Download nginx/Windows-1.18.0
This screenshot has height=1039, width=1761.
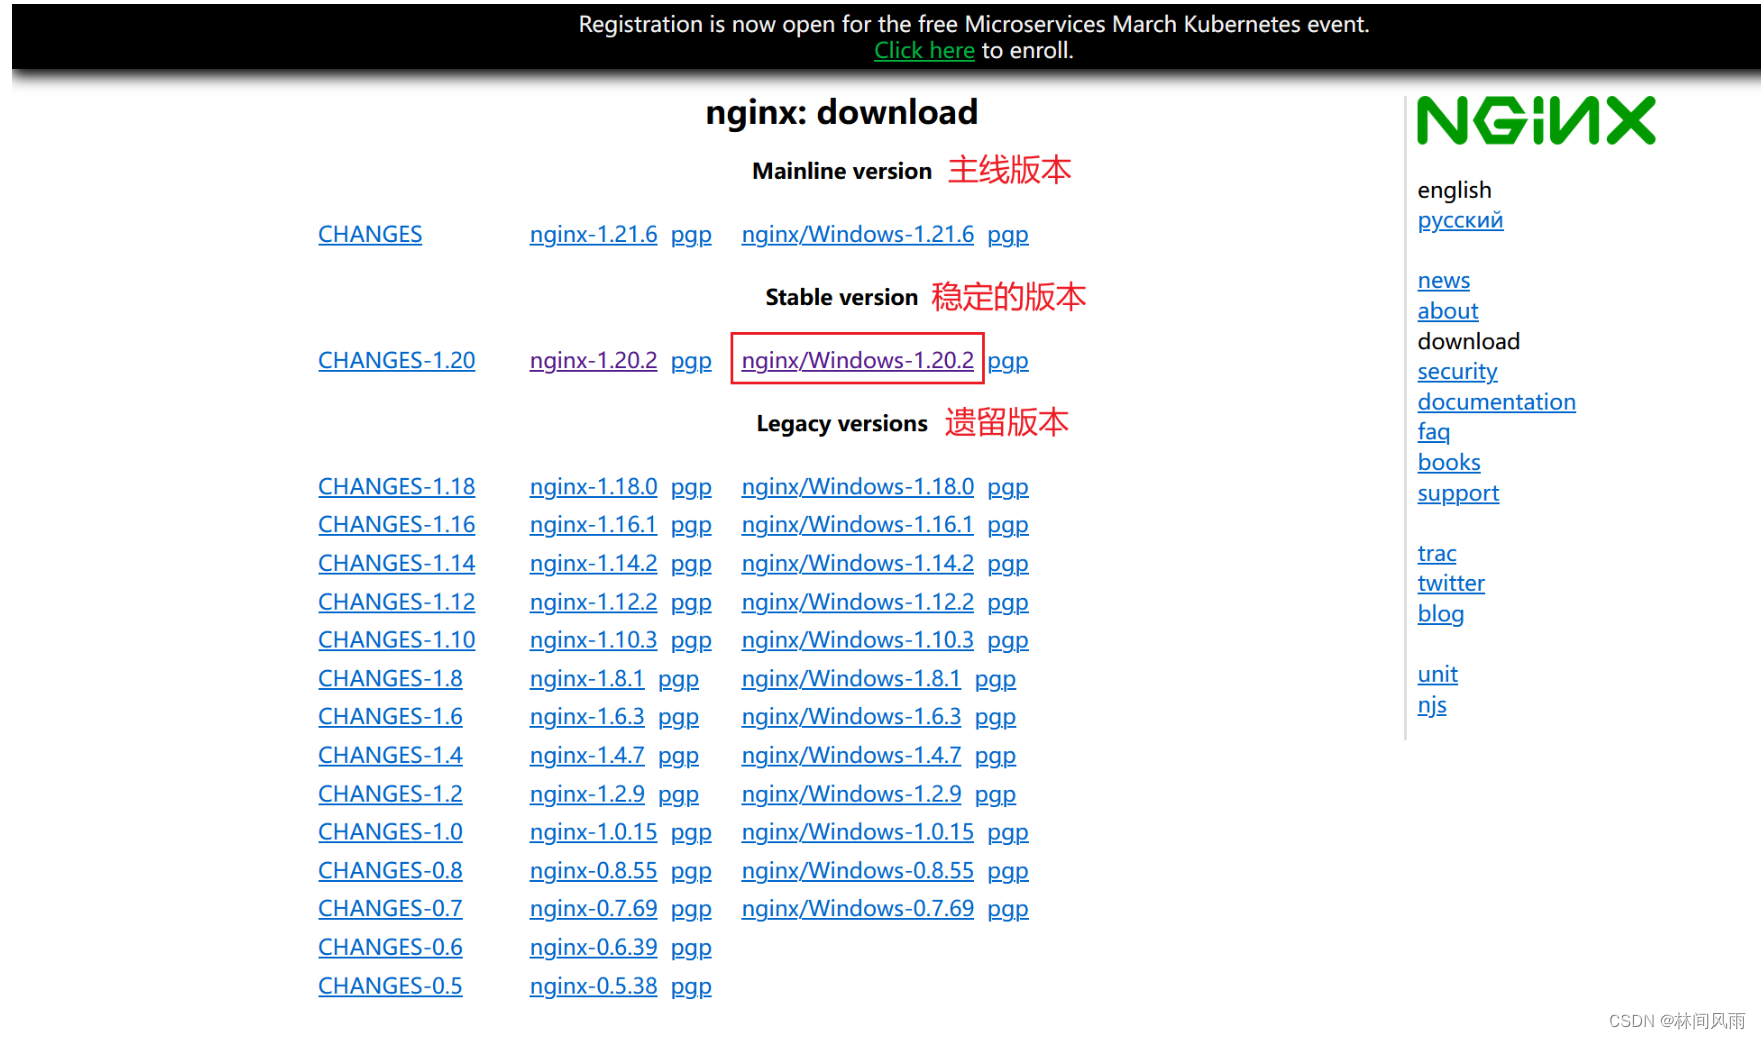click(x=857, y=486)
